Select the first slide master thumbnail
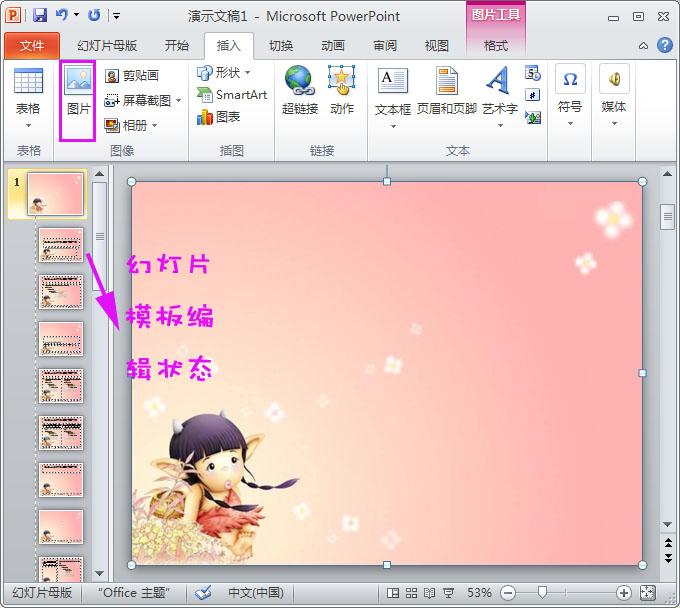 (x=55, y=194)
